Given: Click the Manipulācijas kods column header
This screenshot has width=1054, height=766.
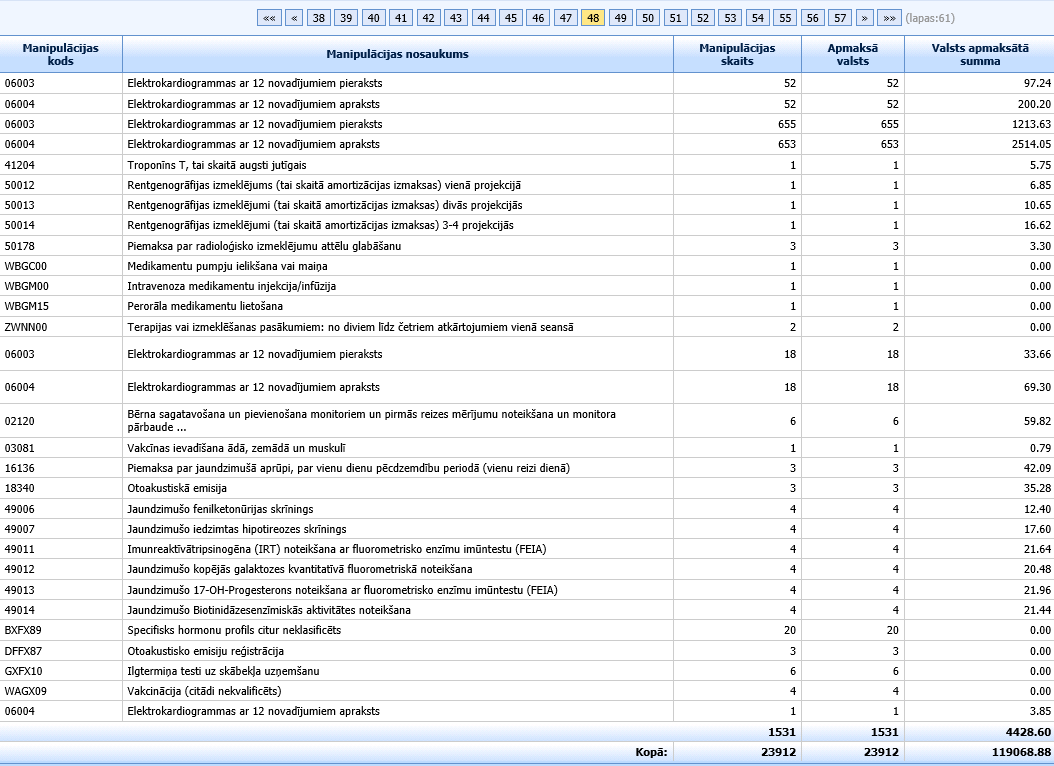Looking at the screenshot, I should [60, 54].
